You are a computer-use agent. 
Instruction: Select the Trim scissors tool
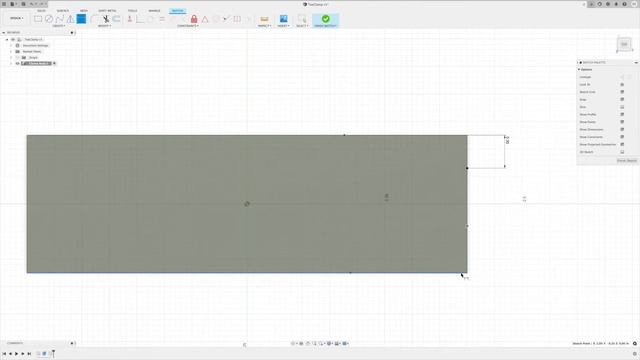(x=106, y=19)
